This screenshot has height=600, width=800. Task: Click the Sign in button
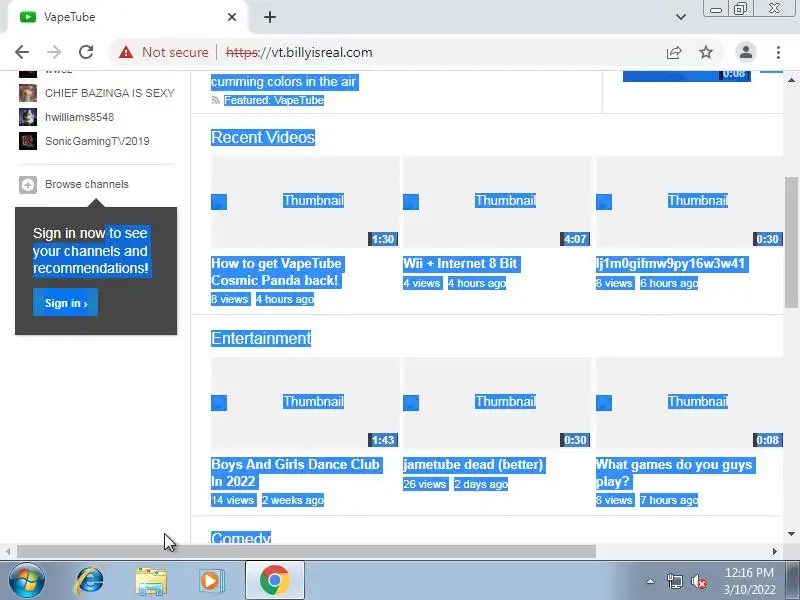coord(65,302)
